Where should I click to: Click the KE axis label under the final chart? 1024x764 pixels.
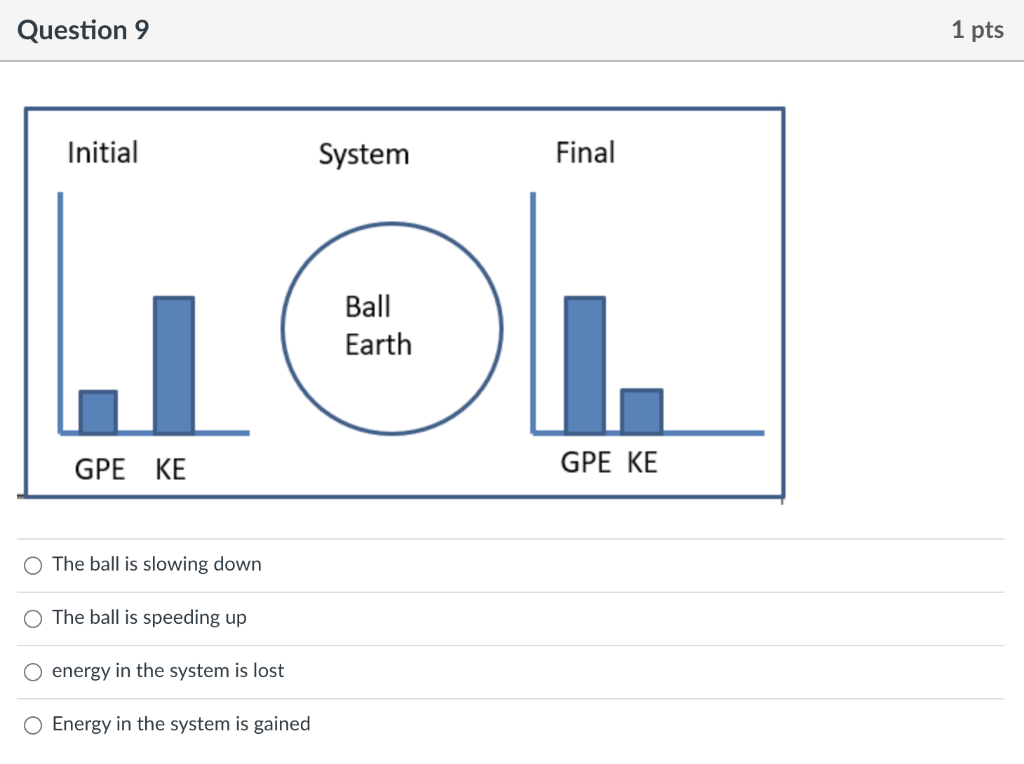641,462
